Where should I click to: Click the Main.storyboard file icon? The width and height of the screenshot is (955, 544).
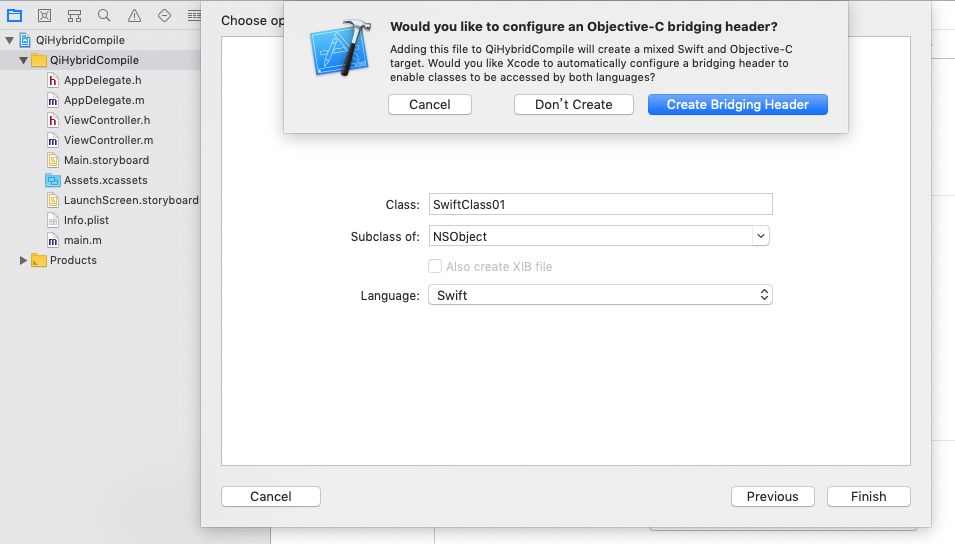(x=53, y=160)
